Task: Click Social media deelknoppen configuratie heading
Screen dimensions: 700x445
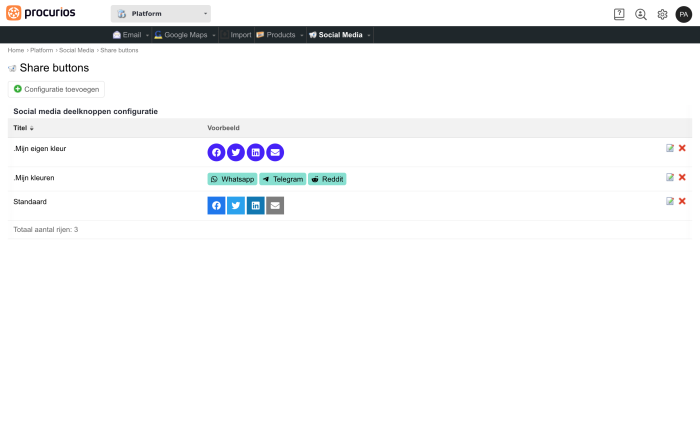Action: click(85, 112)
